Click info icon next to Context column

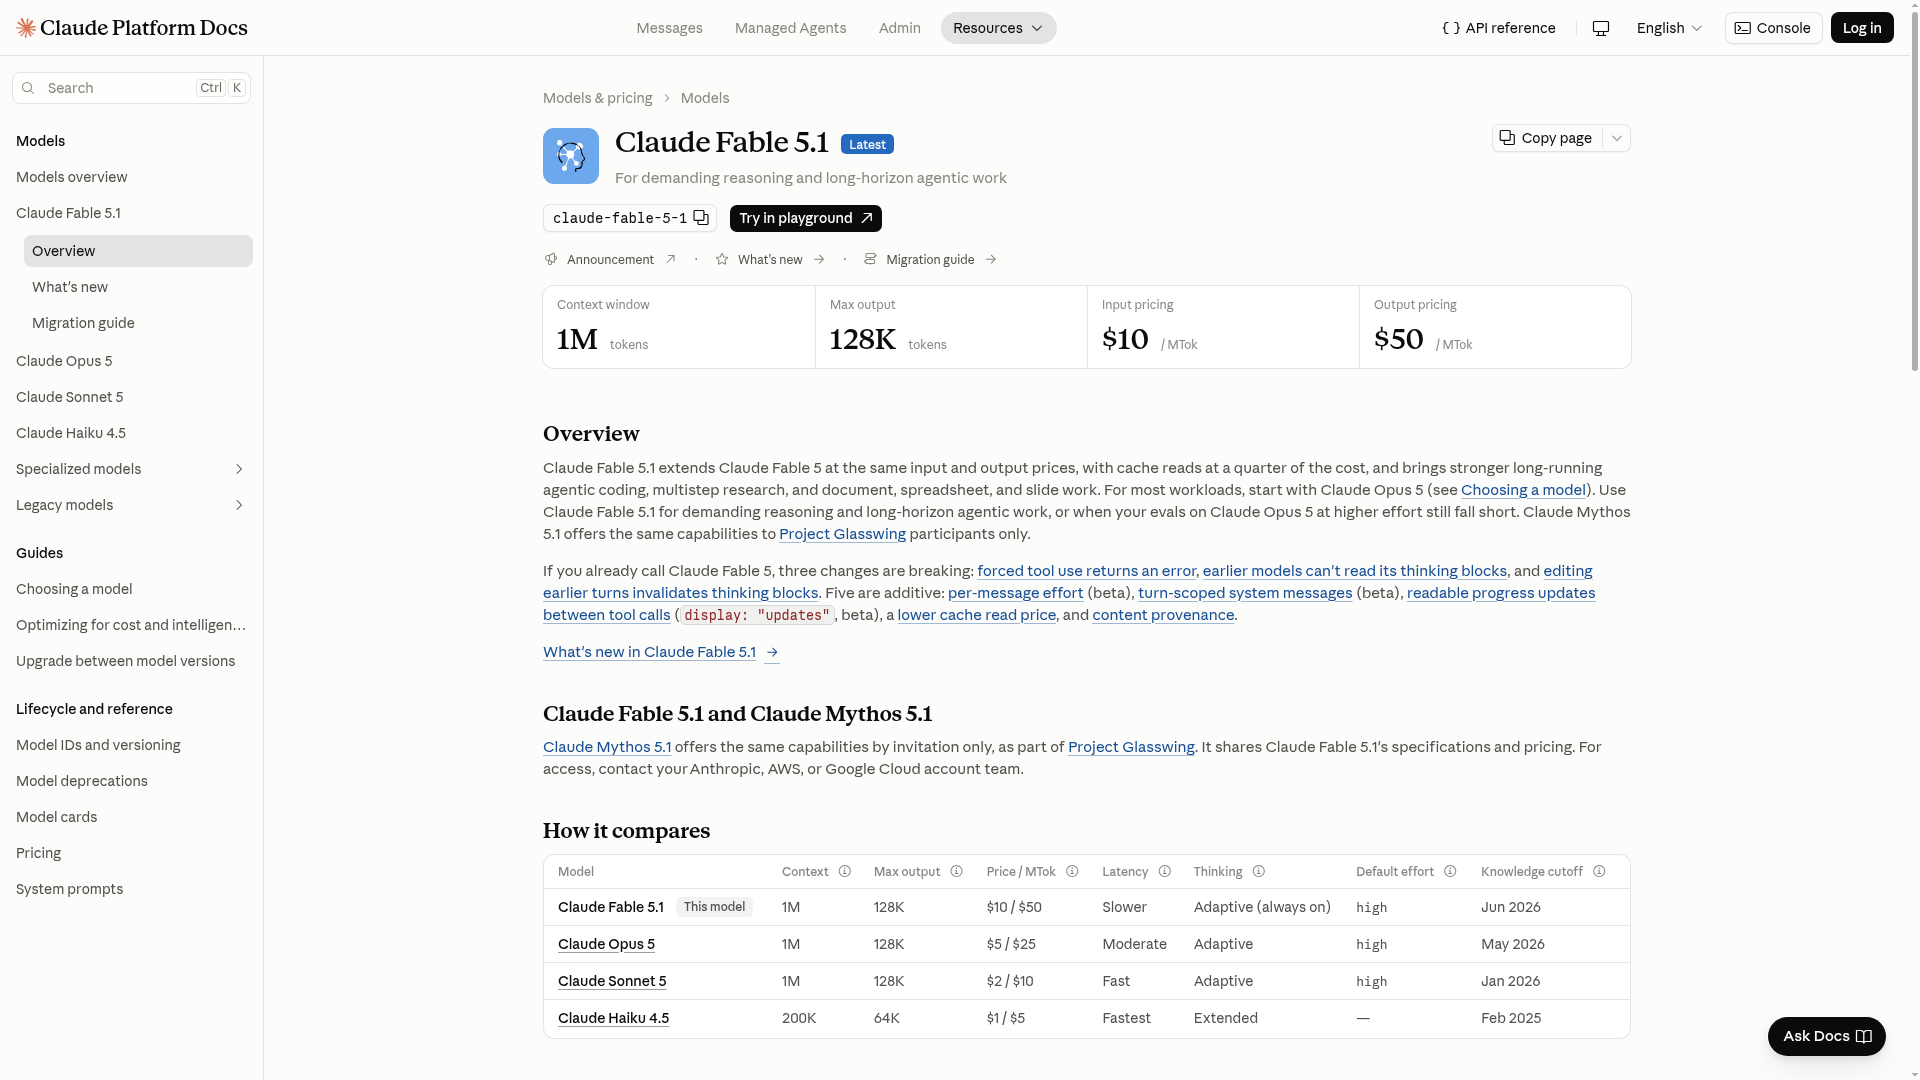tap(845, 872)
